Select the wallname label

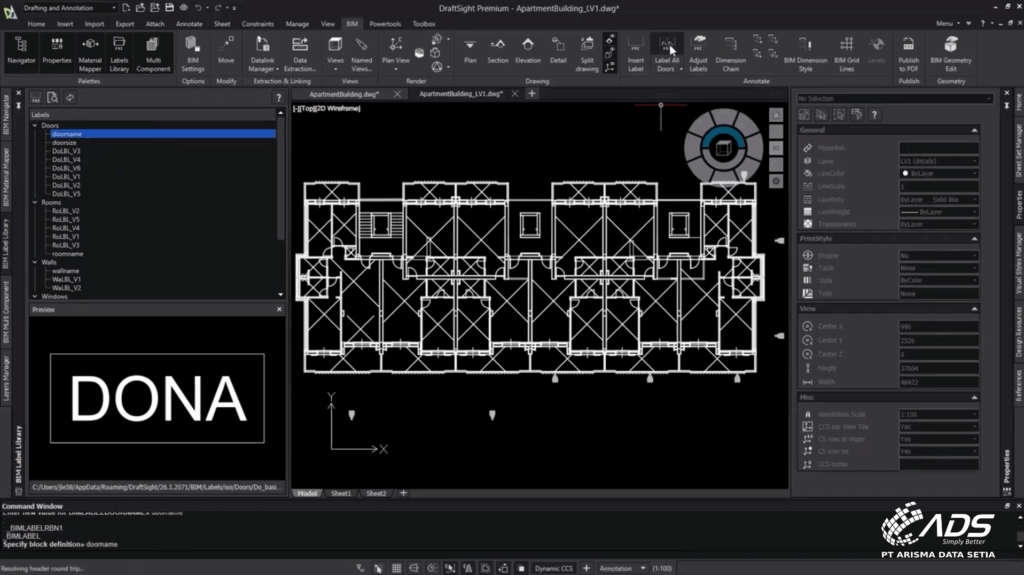65,271
